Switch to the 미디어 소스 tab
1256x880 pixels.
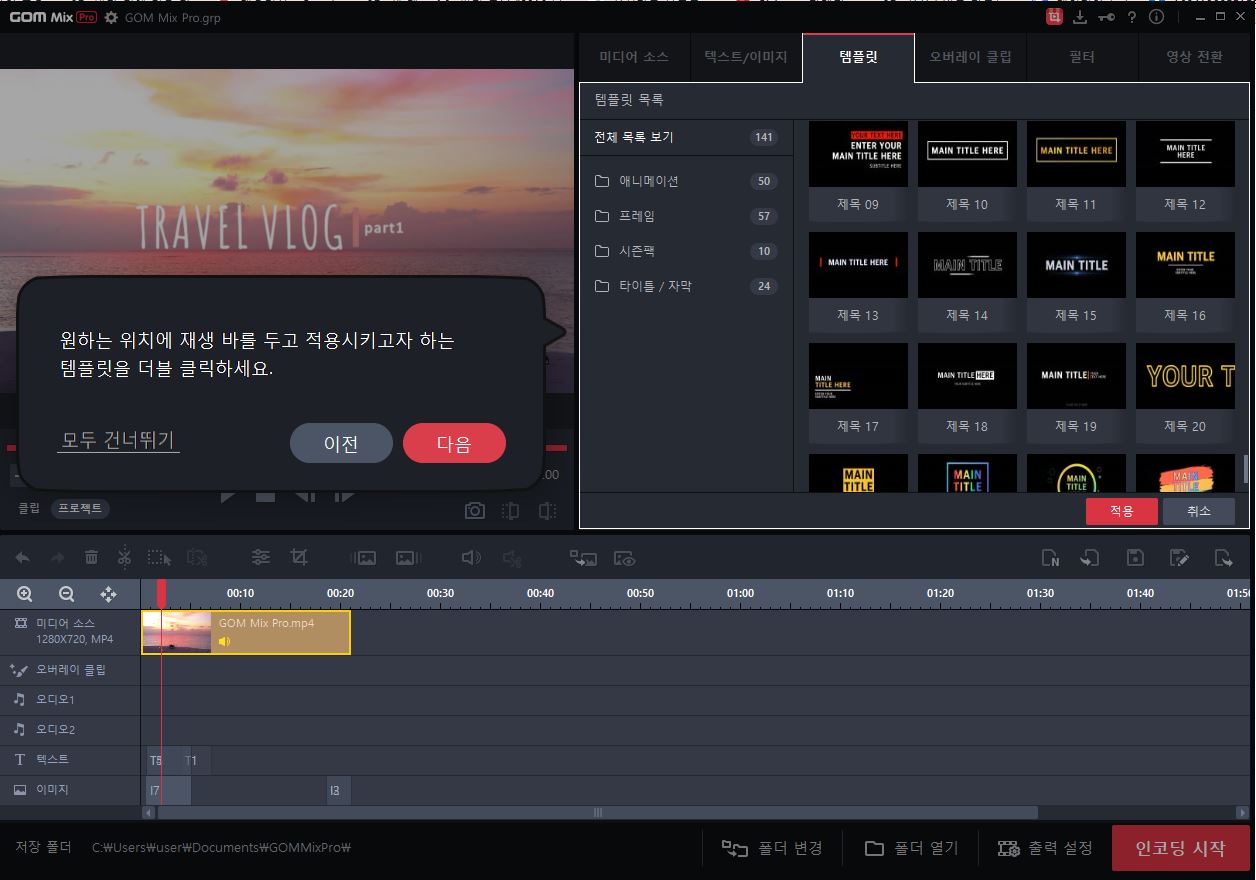[x=634, y=57]
